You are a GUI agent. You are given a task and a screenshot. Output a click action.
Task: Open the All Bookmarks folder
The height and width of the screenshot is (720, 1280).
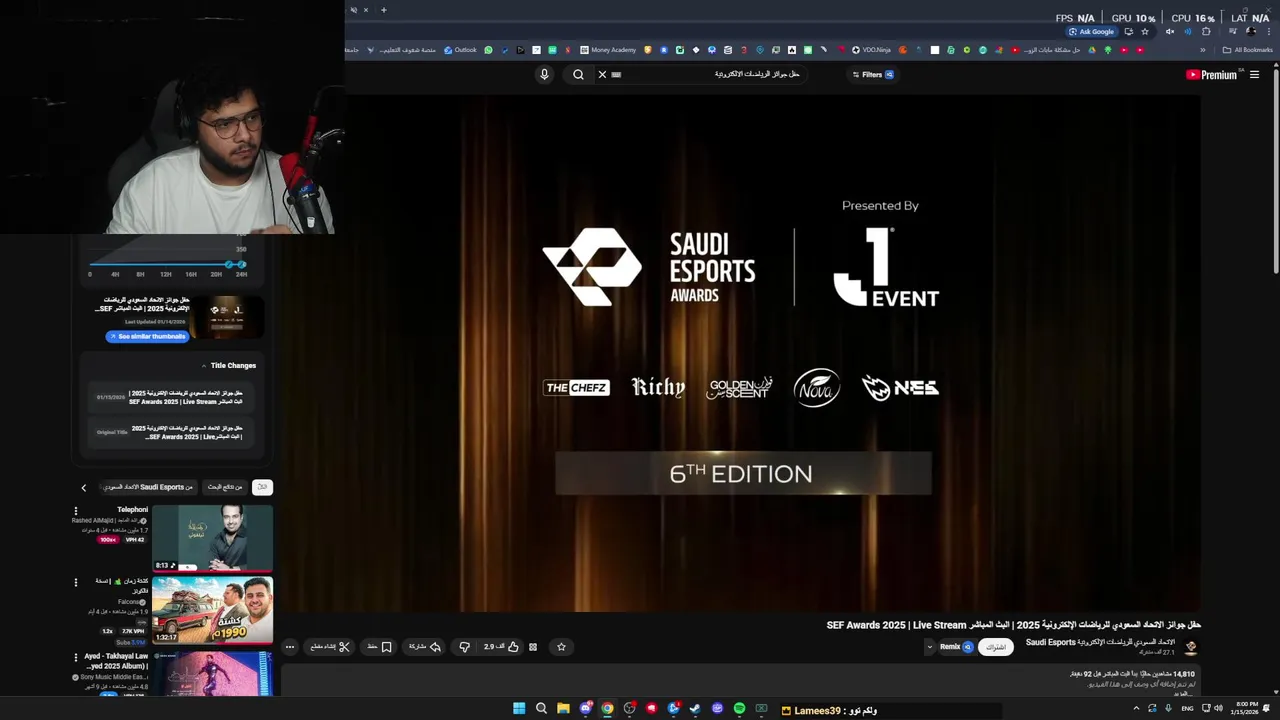(1247, 50)
